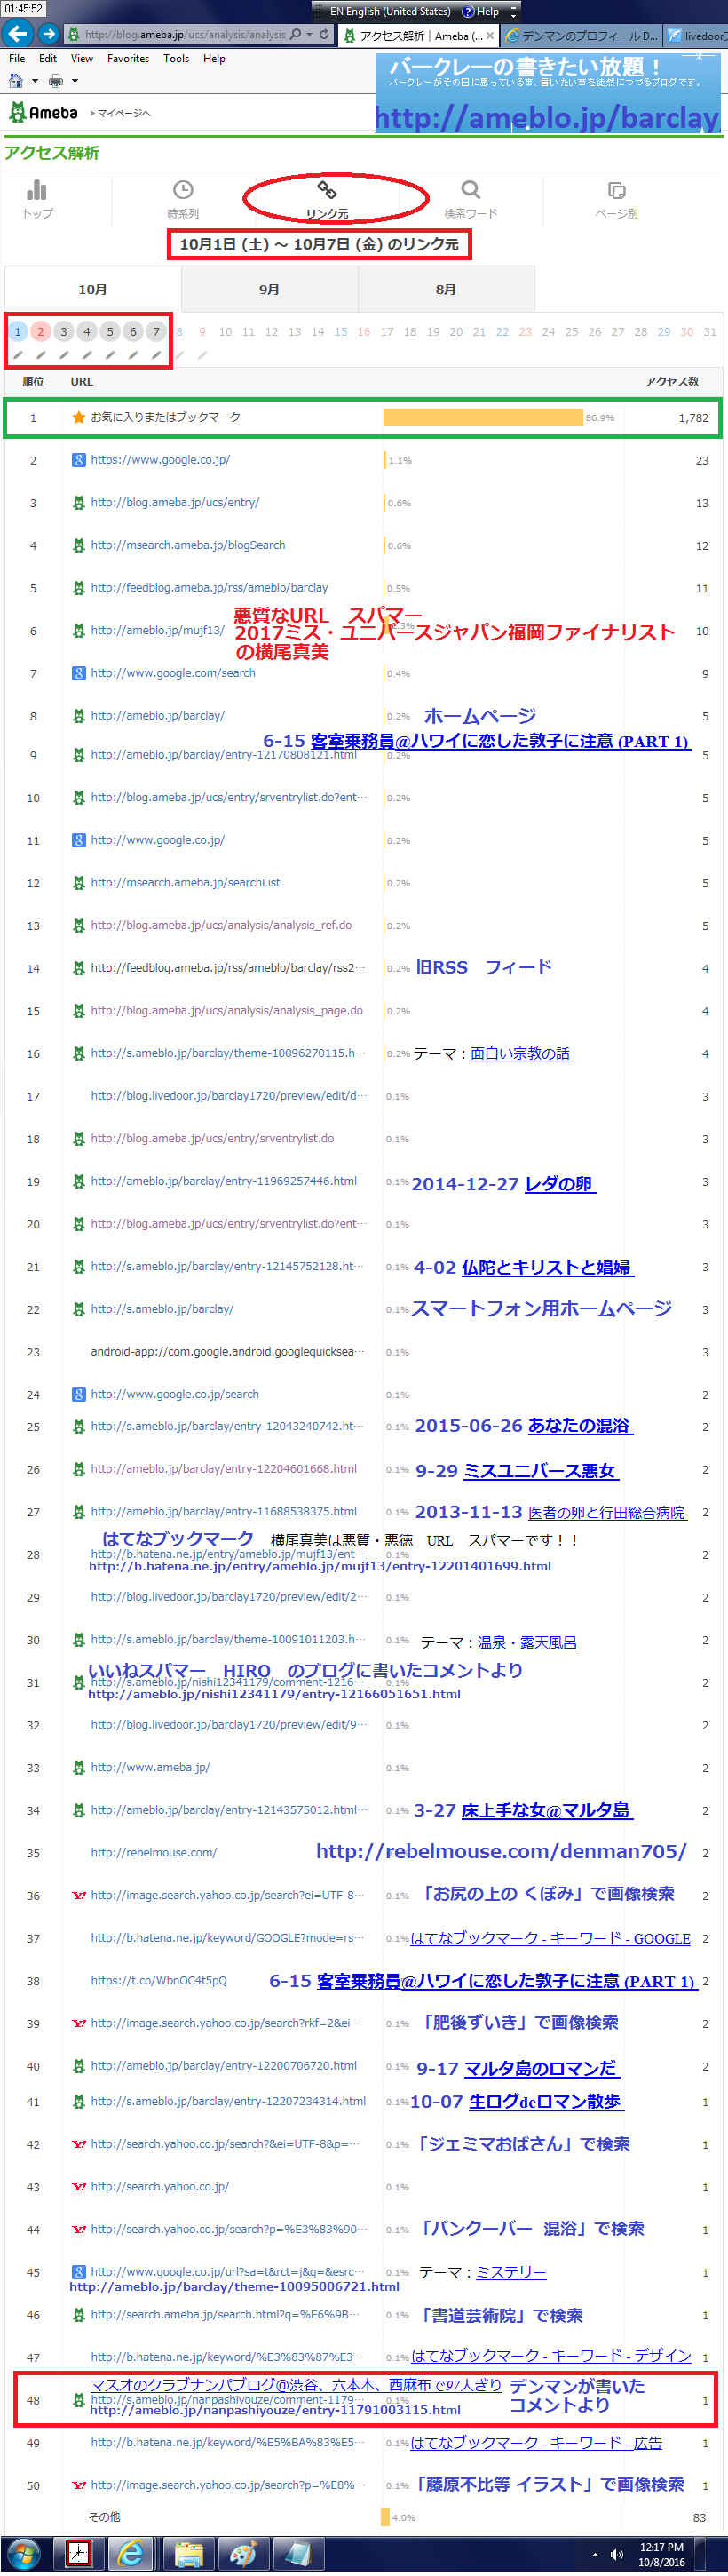
Task: Open the Yahoo icon in rank 36 row
Action: [78, 1896]
